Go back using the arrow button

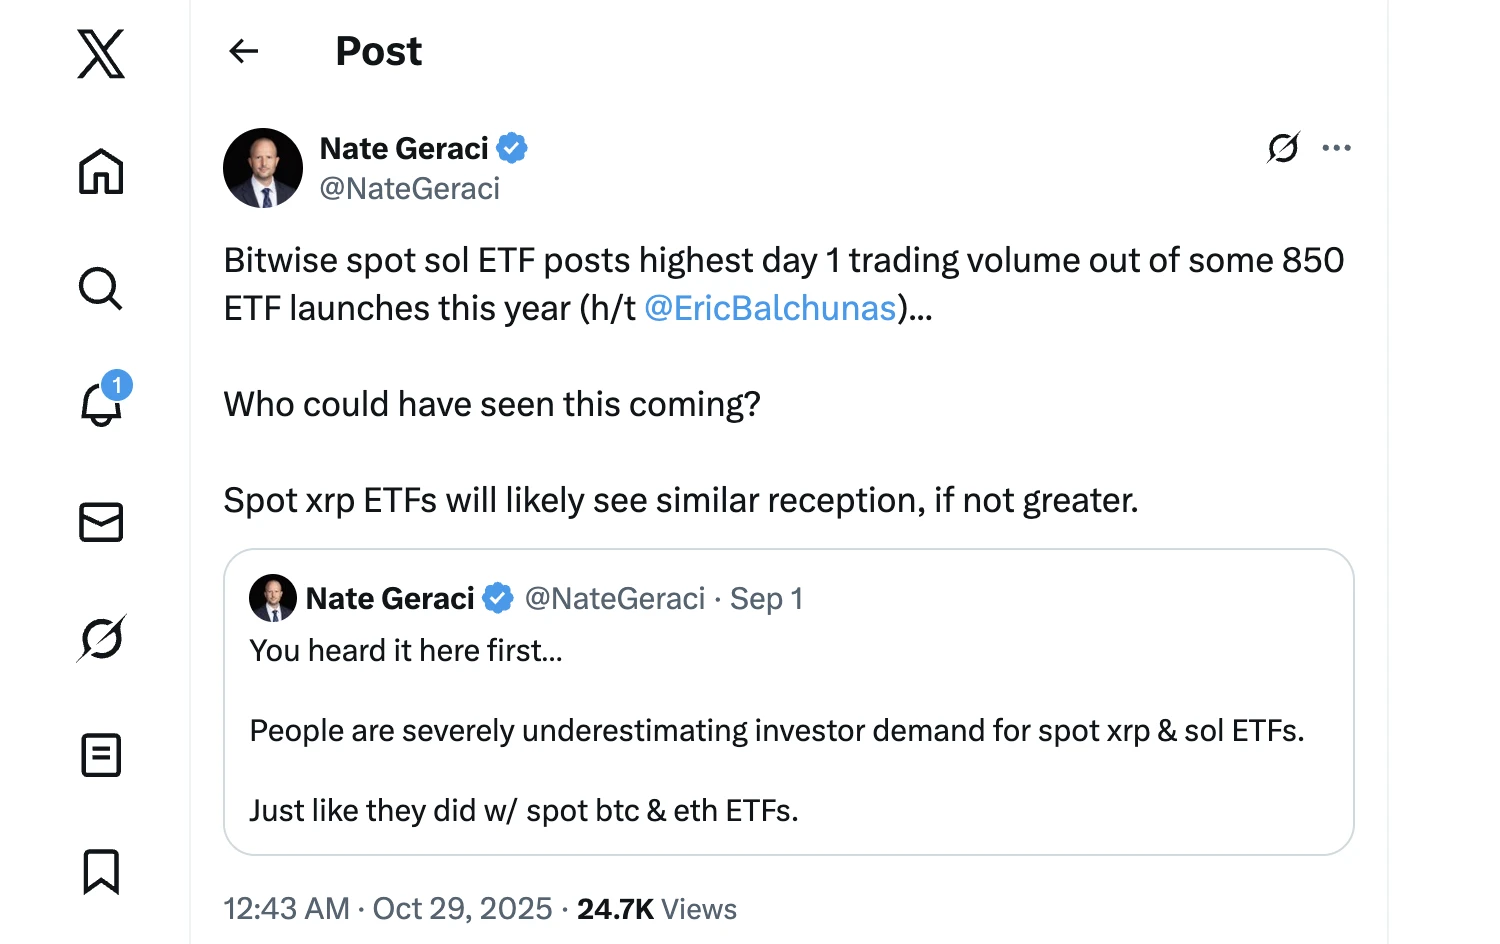243,51
